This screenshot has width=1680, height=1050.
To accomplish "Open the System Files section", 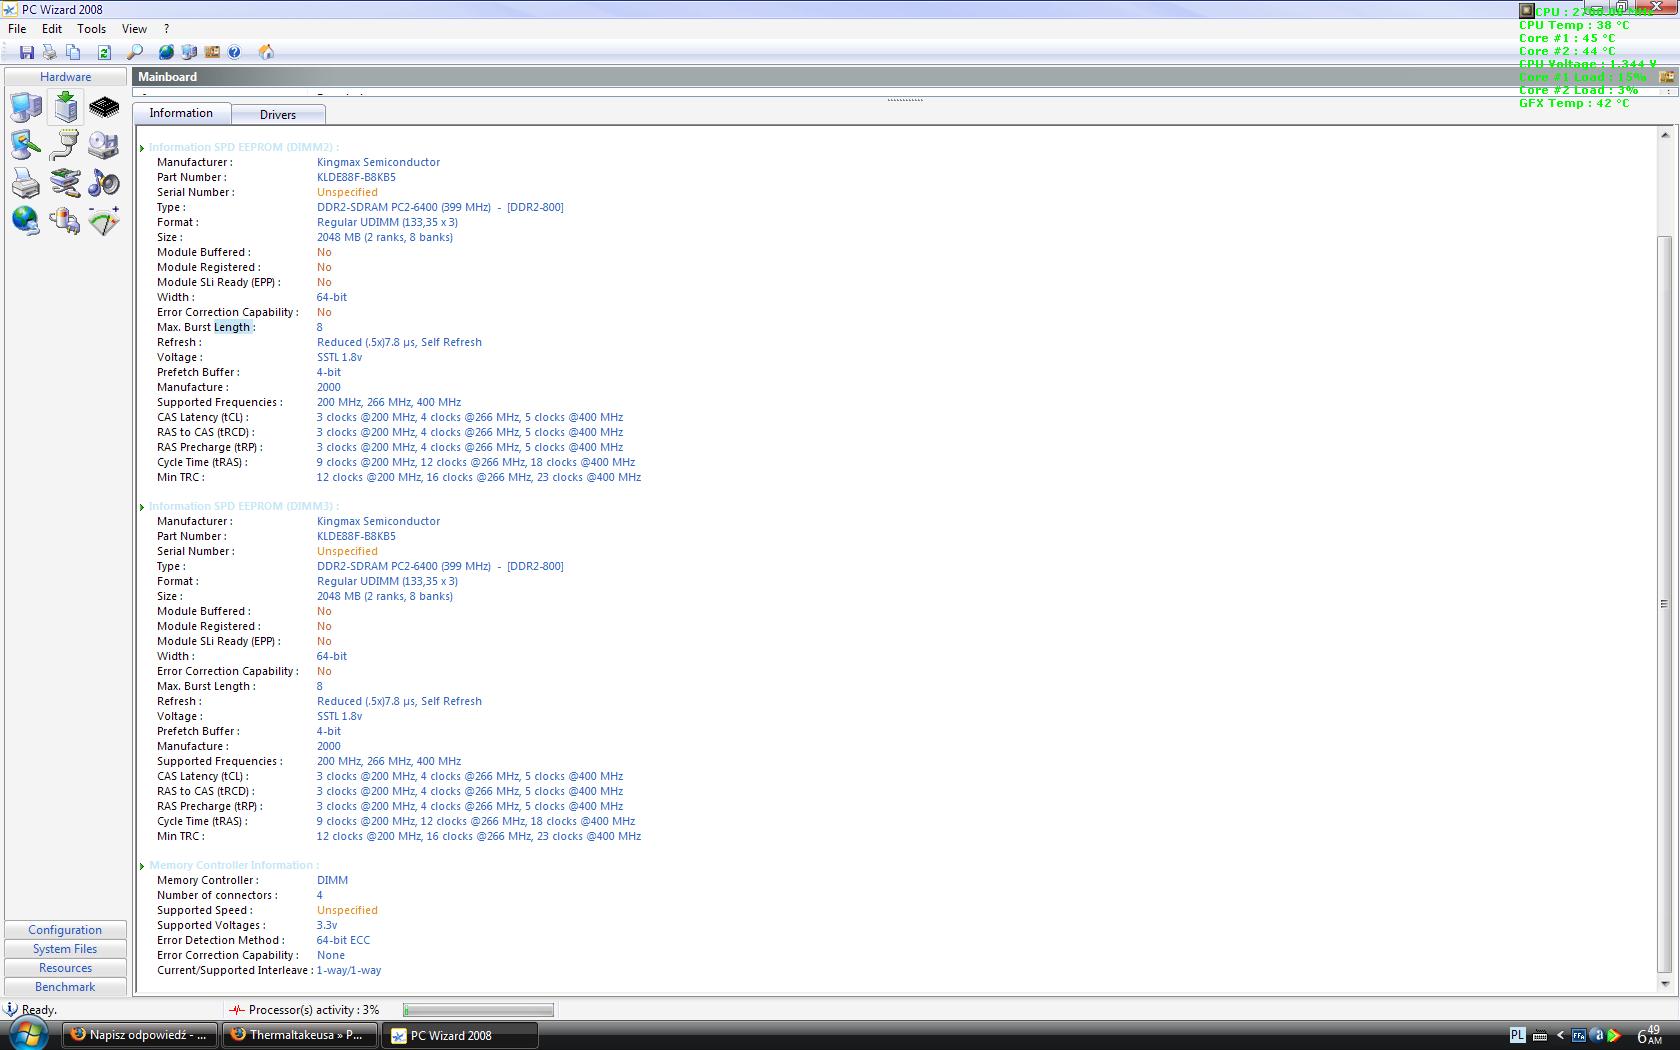I will click(65, 949).
